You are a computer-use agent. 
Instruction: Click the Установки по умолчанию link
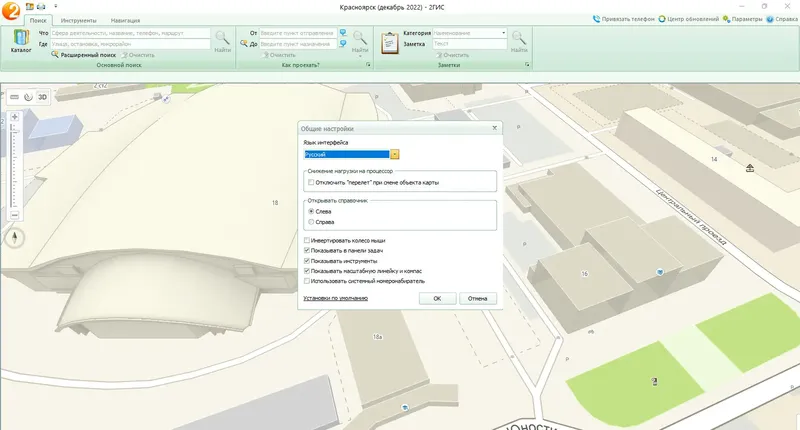335,298
